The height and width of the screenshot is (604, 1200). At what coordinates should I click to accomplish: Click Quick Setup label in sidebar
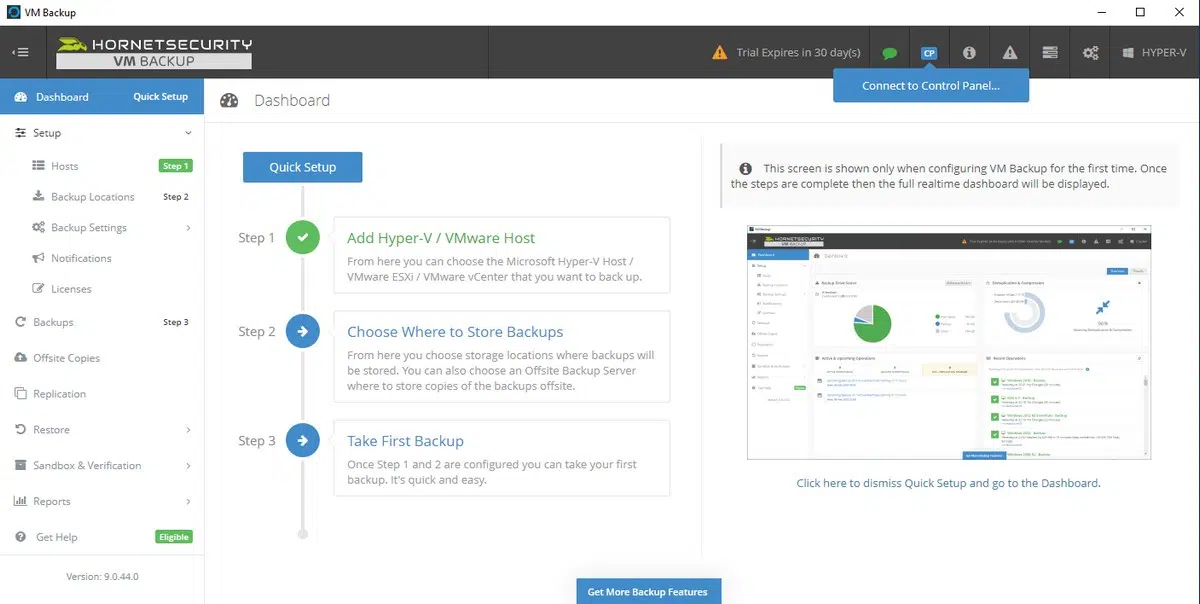(x=160, y=97)
